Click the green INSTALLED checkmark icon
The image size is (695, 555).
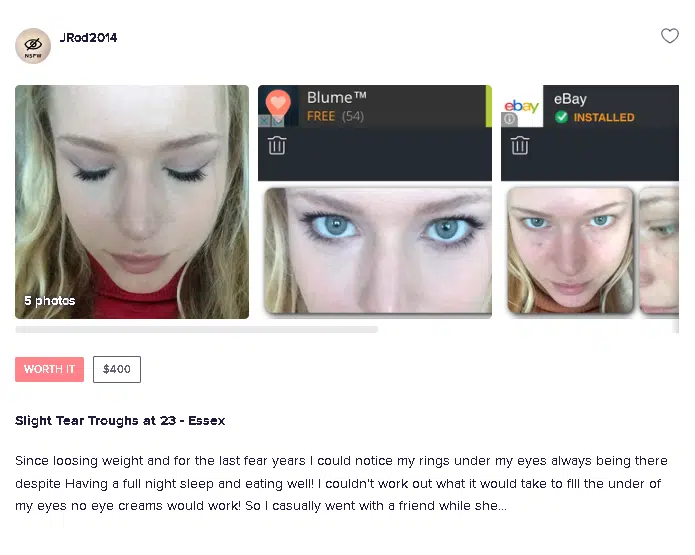click(561, 117)
